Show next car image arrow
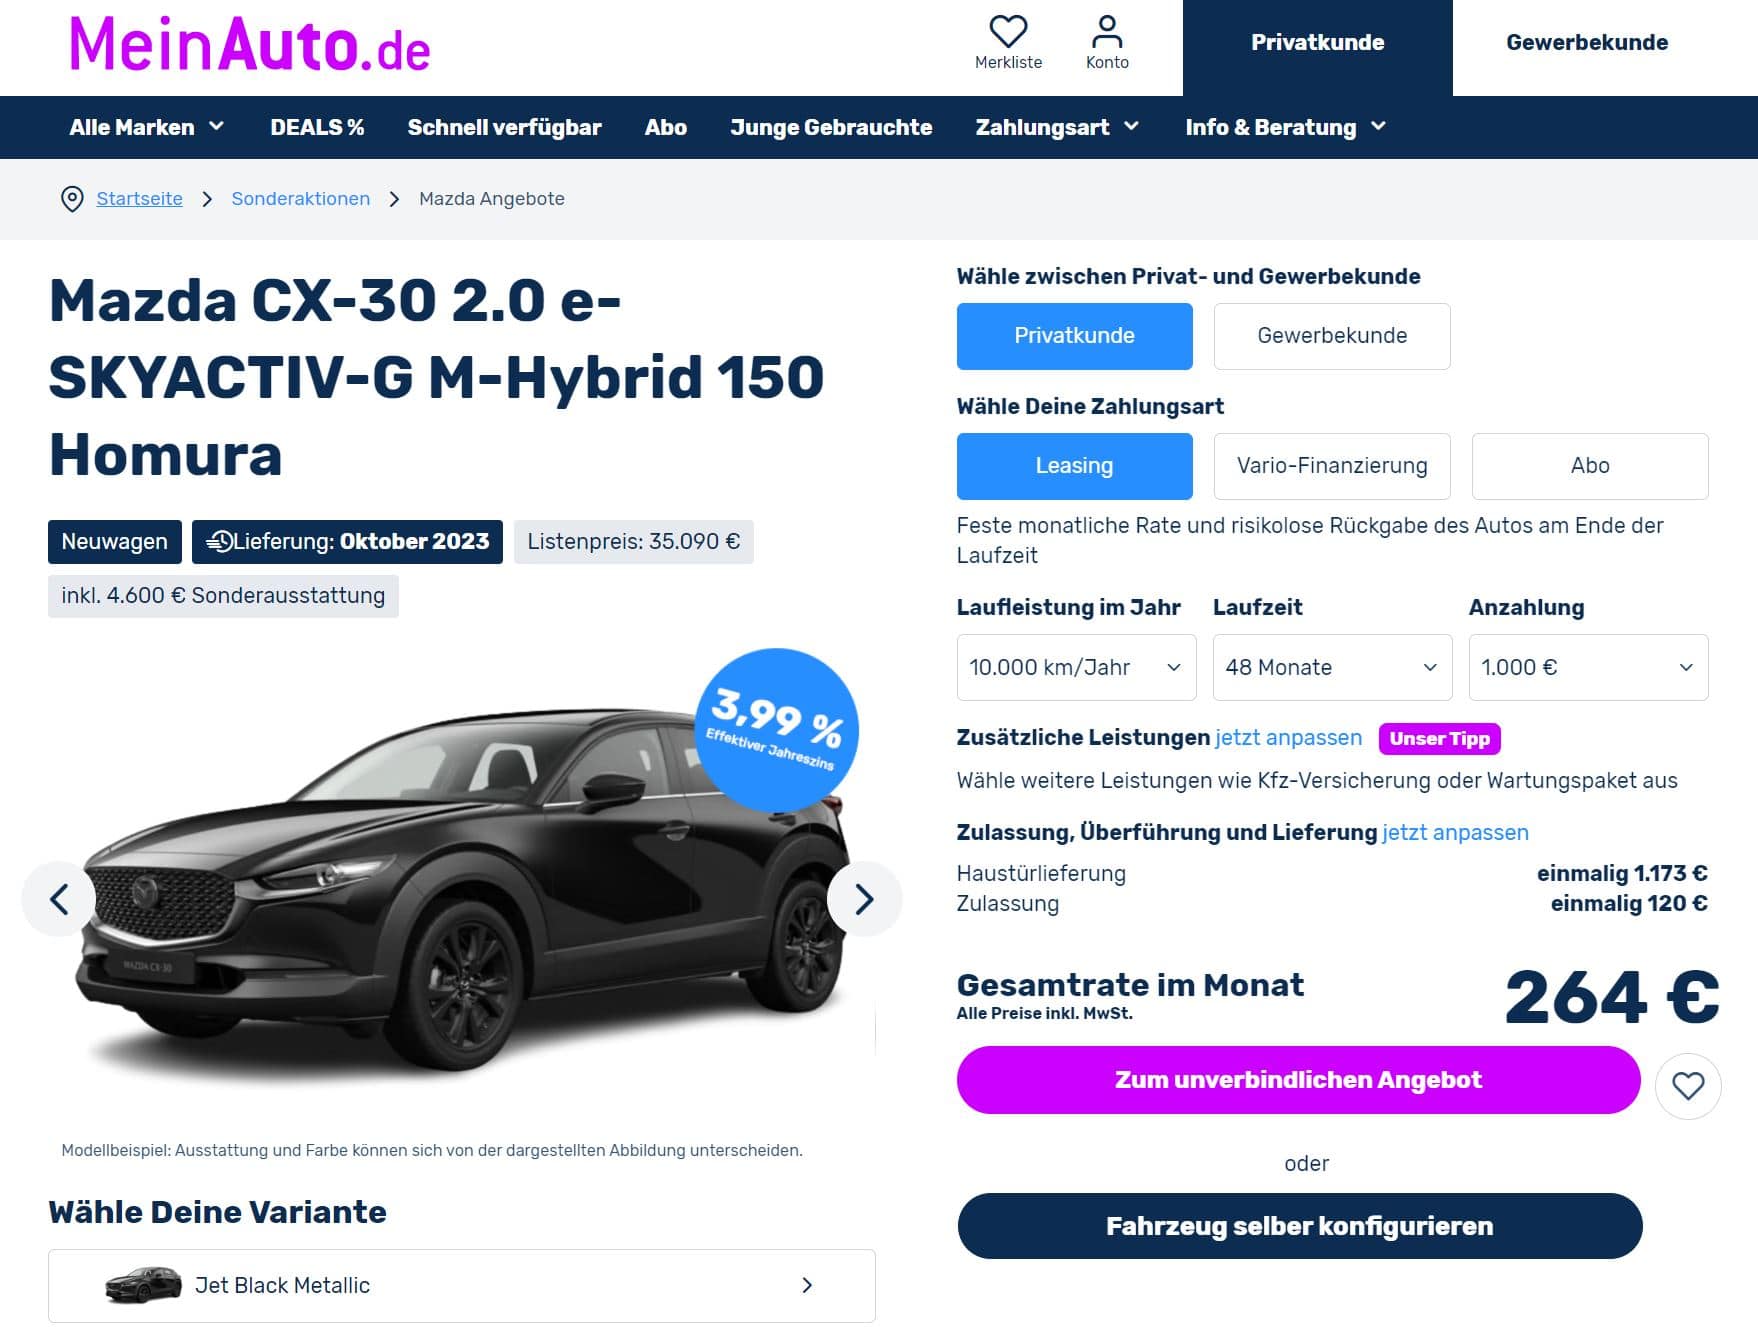The image size is (1758, 1343). click(x=865, y=899)
